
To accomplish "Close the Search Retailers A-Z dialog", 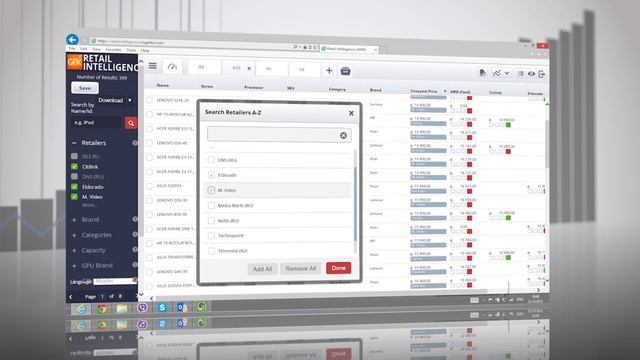I will [x=351, y=113].
